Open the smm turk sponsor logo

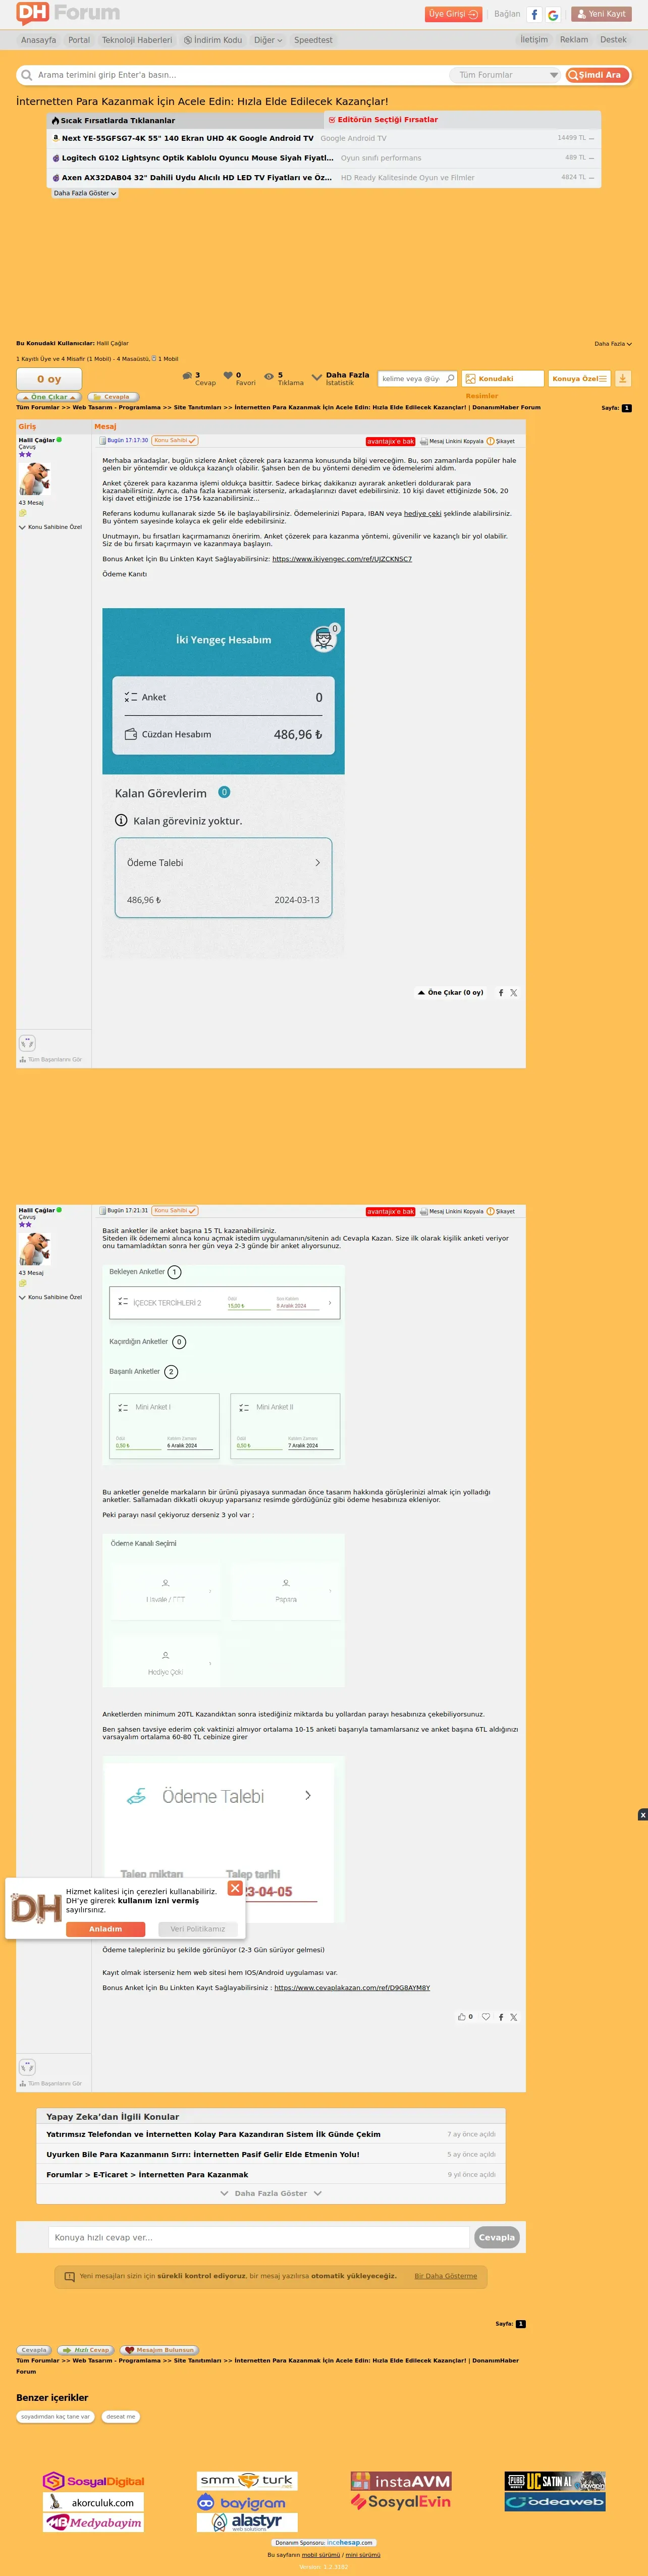[x=247, y=2480]
